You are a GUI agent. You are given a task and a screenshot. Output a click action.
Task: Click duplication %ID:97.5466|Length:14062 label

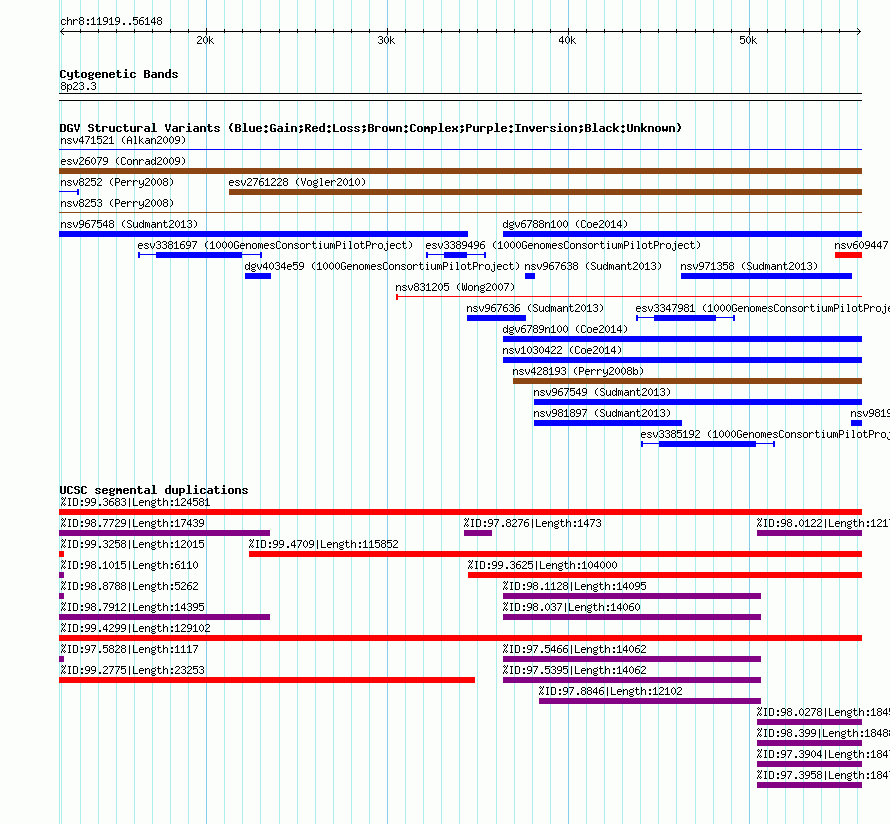point(574,649)
